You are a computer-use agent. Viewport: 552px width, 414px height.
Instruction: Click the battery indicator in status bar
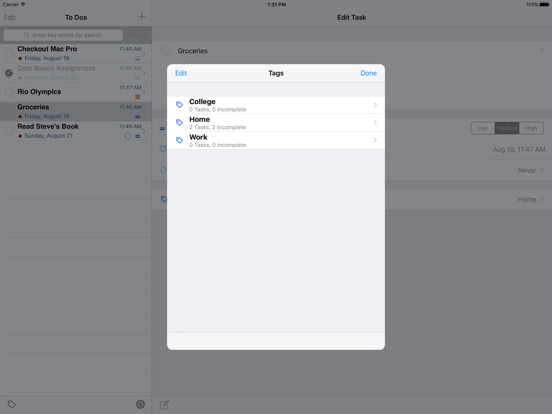coord(544,5)
